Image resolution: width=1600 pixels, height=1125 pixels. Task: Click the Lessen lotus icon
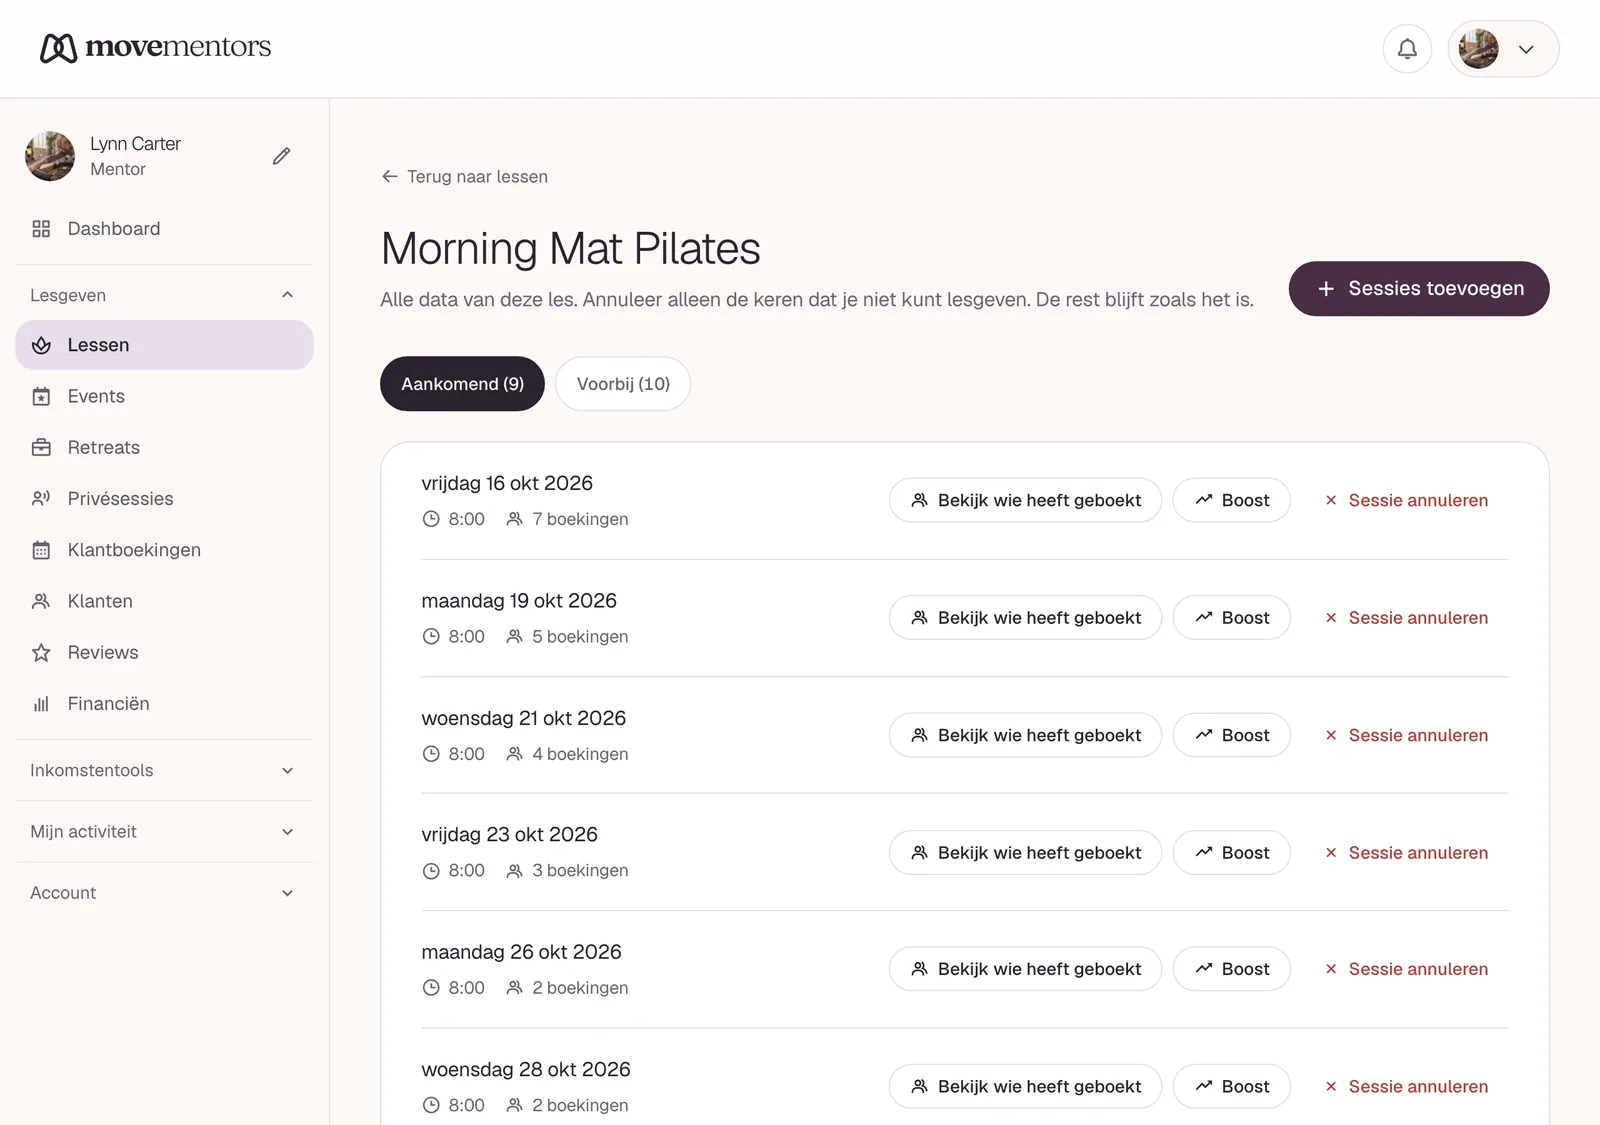coord(41,345)
